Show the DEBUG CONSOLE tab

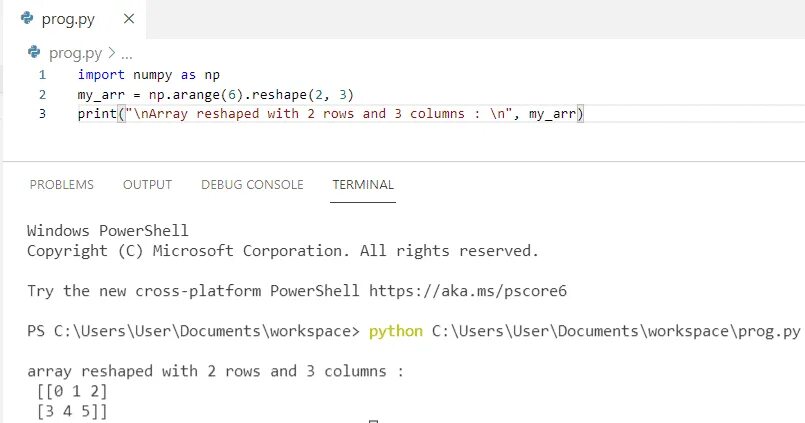click(x=252, y=185)
